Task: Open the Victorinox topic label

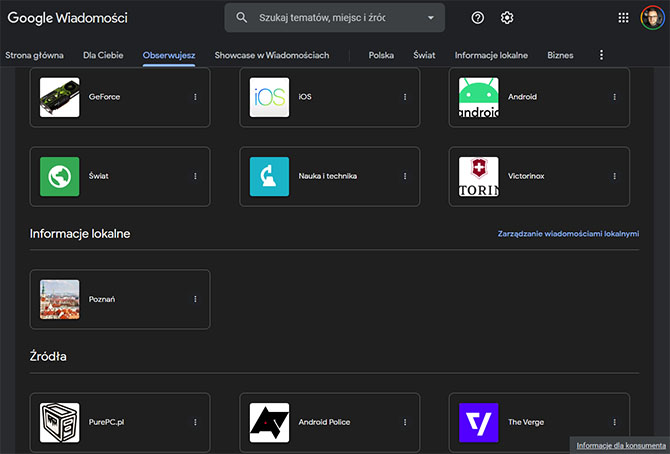Action: (526, 176)
